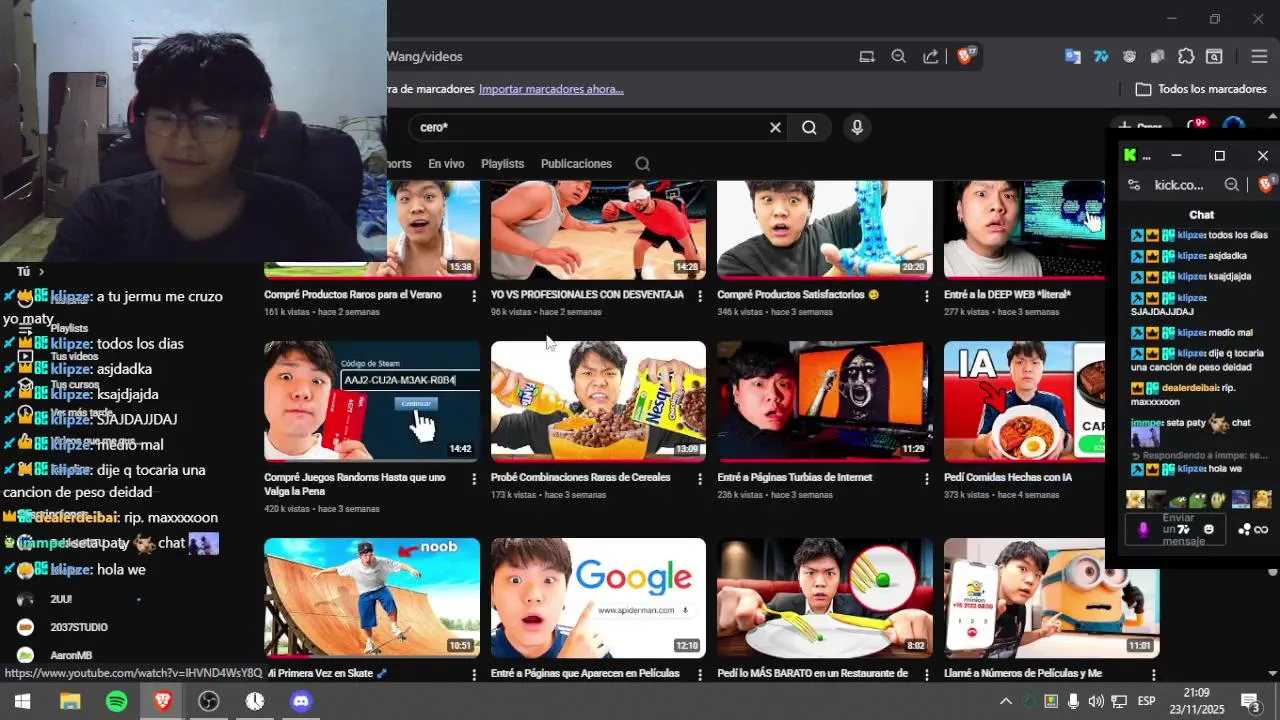Screen dimensions: 1280x720
Task: Switch to the Publicaciones channel tab
Action: coord(576,164)
